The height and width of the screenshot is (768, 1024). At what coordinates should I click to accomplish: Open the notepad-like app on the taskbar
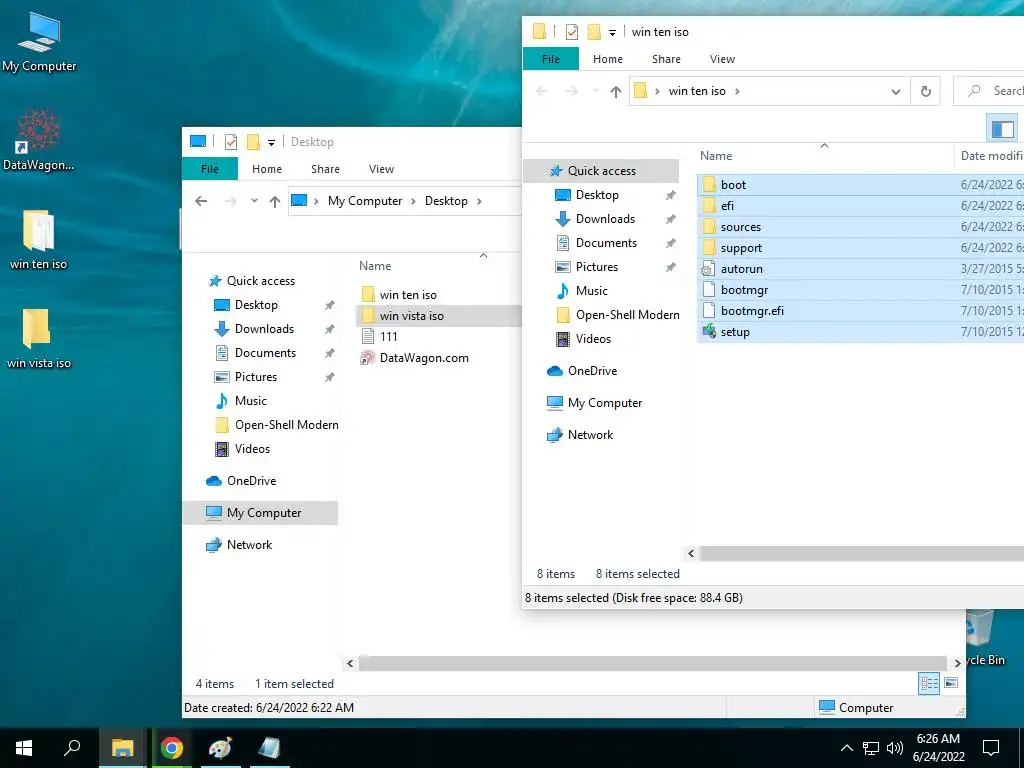coord(268,748)
